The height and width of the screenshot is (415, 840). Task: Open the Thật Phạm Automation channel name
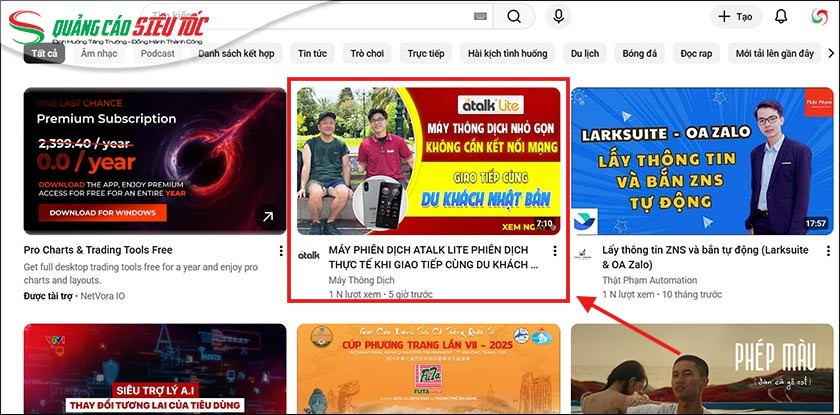pos(649,280)
